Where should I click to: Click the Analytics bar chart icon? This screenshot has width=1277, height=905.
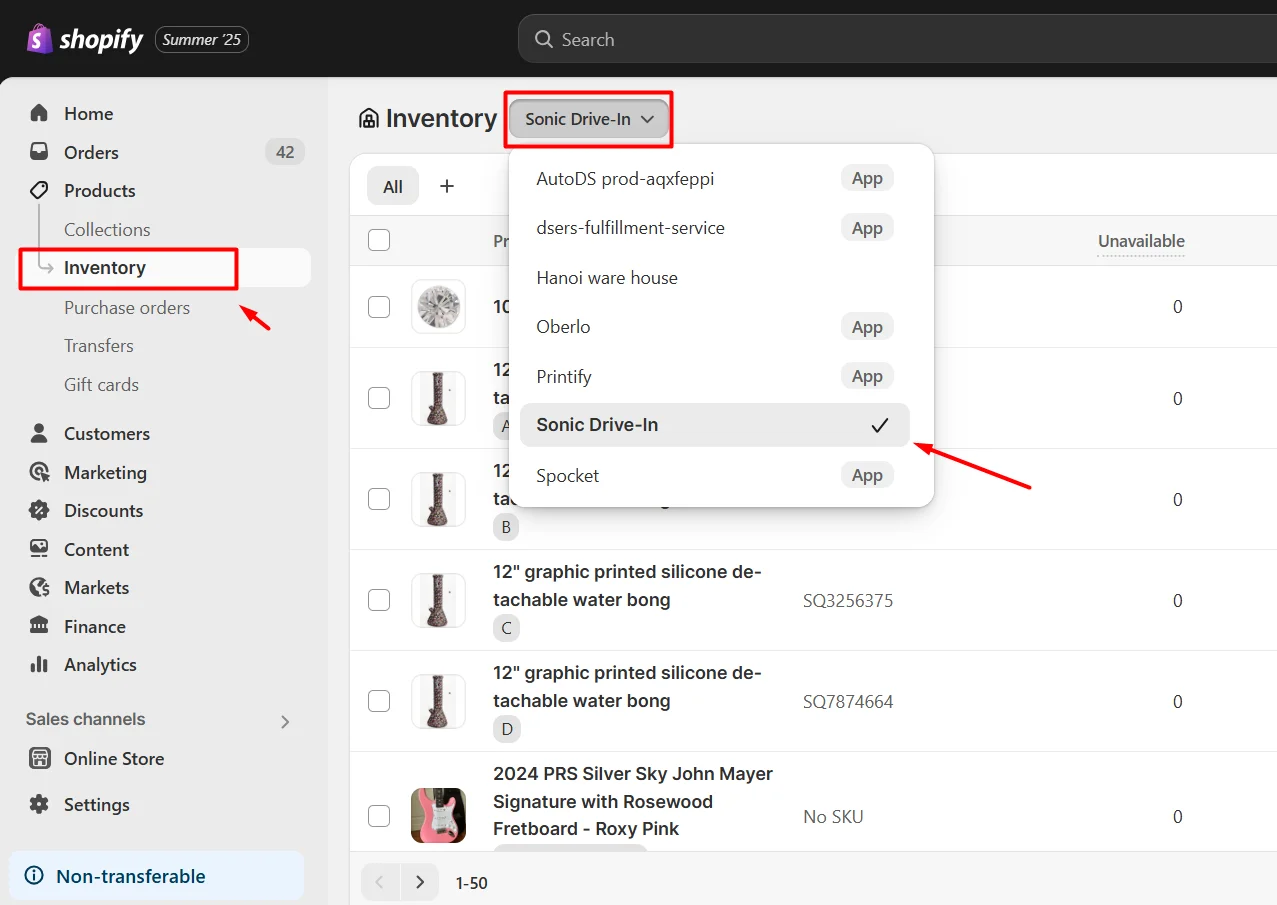click(x=39, y=664)
